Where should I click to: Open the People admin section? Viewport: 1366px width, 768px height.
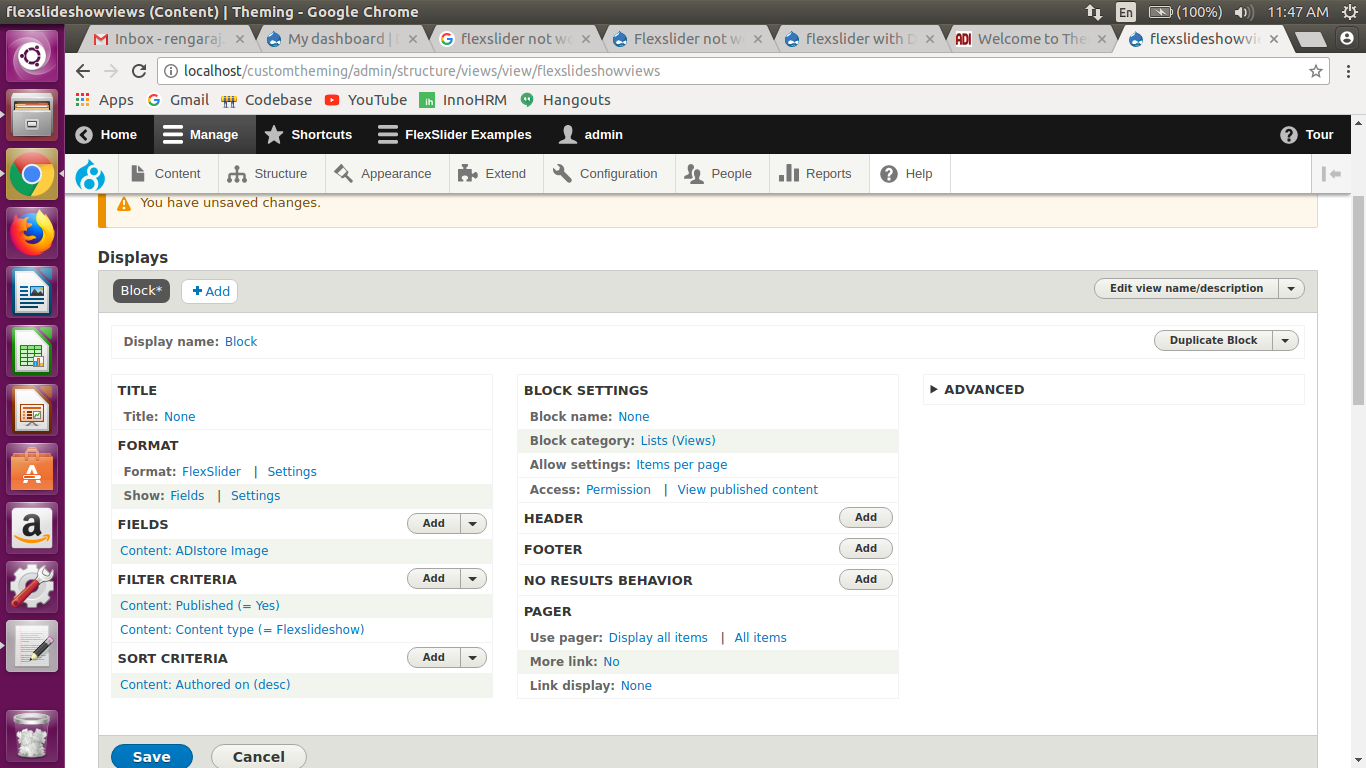pyautogui.click(x=721, y=173)
